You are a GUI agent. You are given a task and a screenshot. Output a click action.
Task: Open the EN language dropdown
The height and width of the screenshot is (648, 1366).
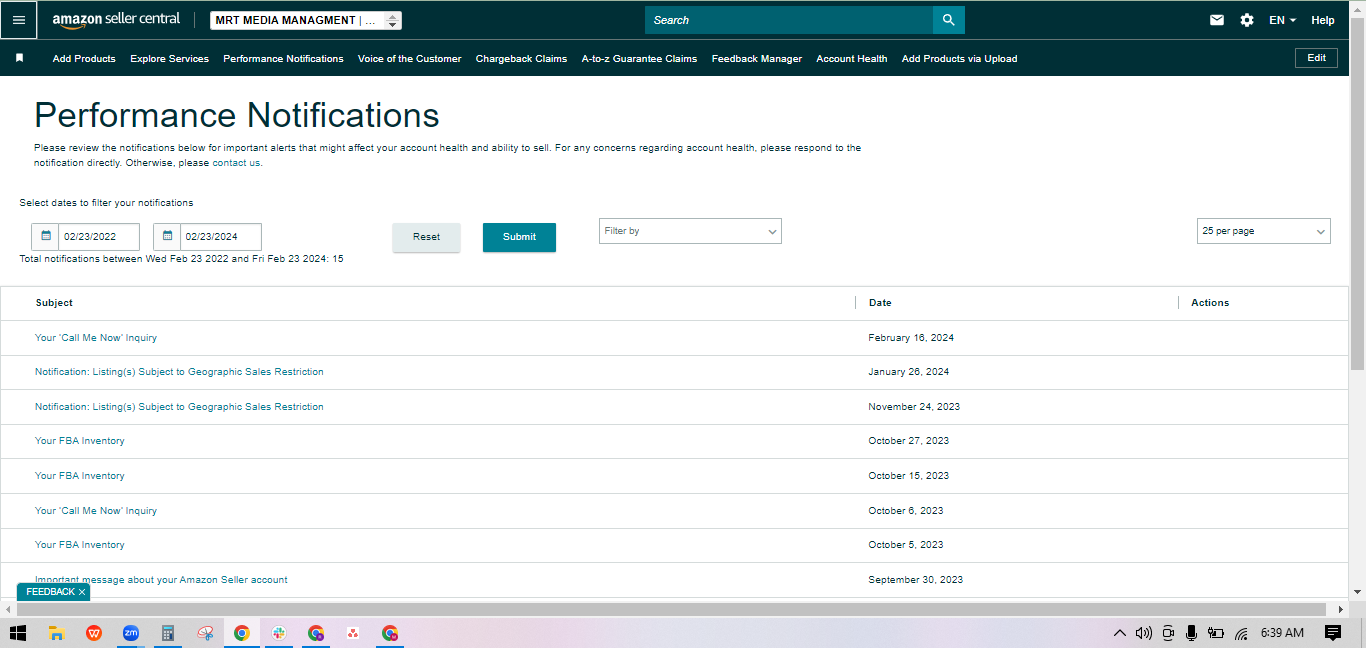coord(1282,20)
